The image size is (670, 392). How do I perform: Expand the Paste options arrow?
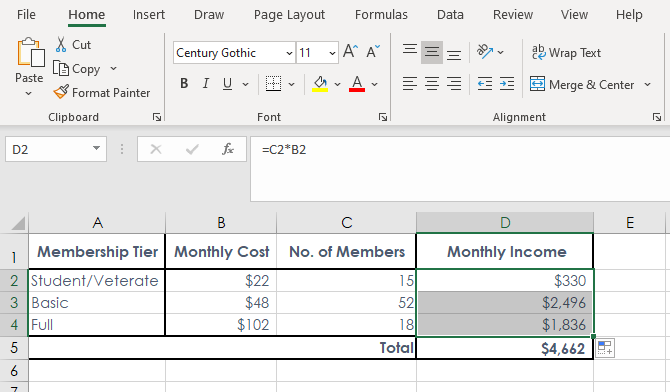(x=29, y=93)
